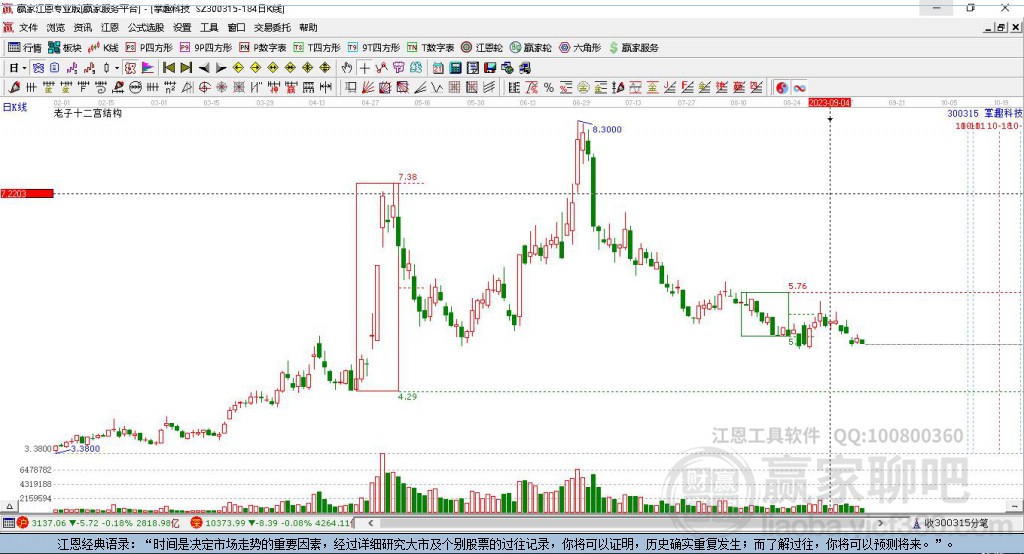This screenshot has width=1024, height=554.
Task: Open the calendar icon tool
Action: (438, 68)
